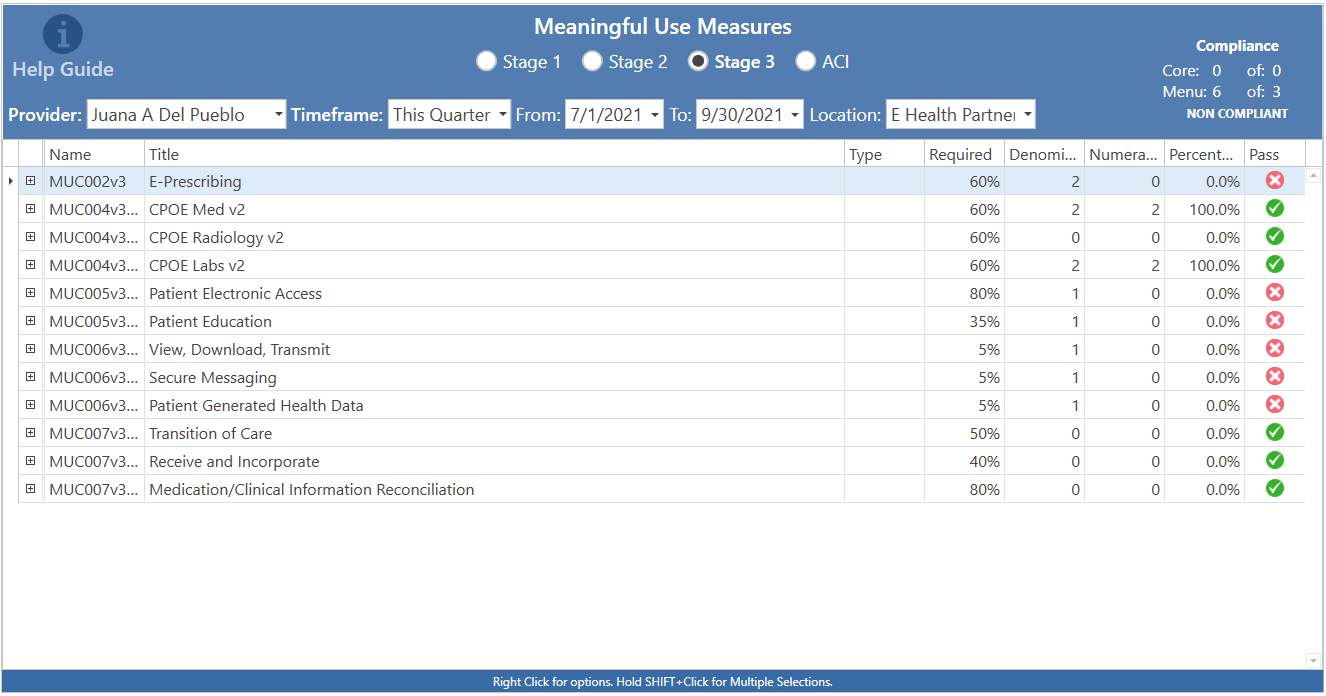Expand the Receive and Incorporate row
The width and height of the screenshot is (1326, 696).
tap(30, 461)
